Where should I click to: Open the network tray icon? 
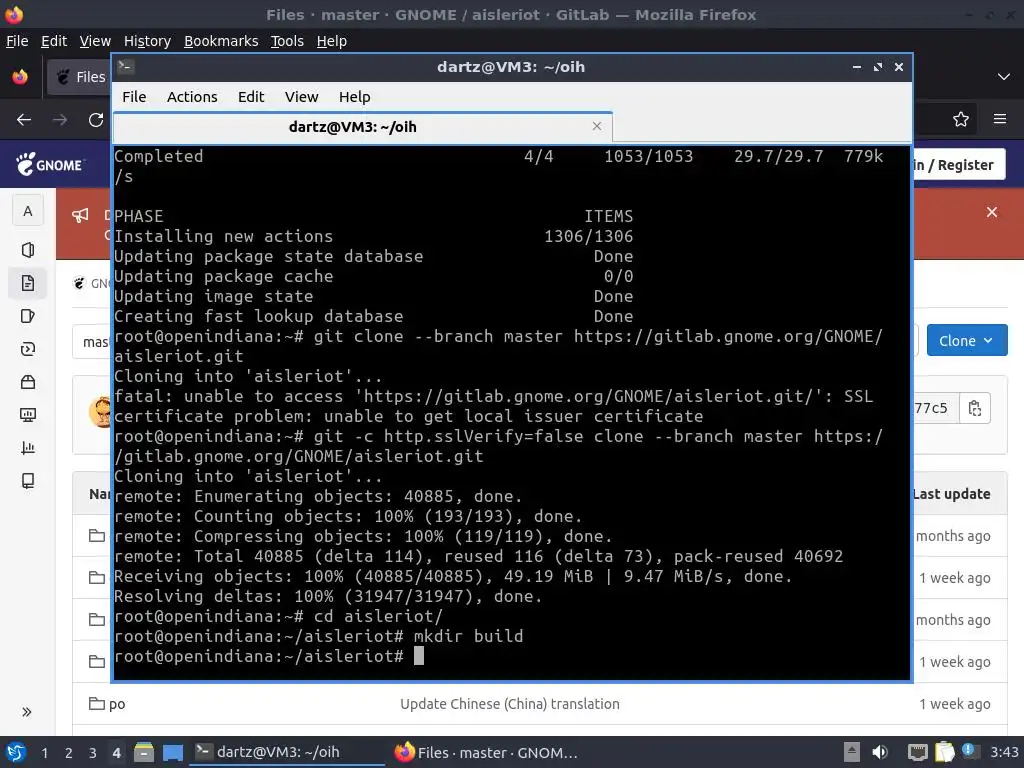tap(918, 752)
